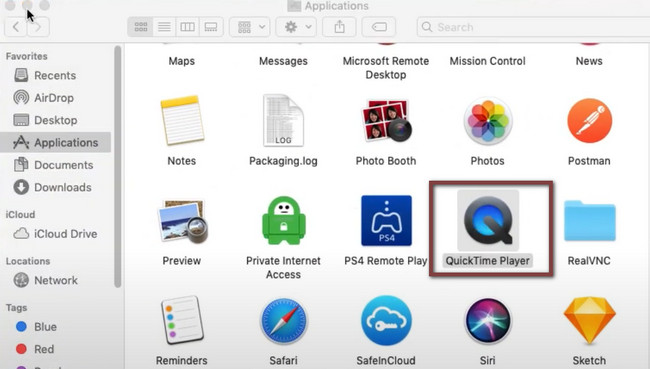The image size is (650, 369).
Task: Select Desktop in the sidebar
Action: [55, 120]
